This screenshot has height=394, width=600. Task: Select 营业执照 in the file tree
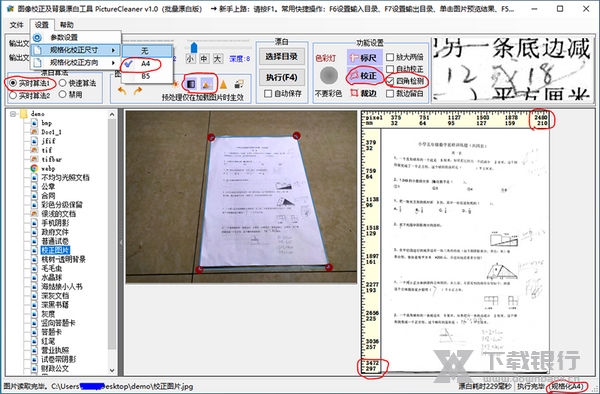point(55,350)
